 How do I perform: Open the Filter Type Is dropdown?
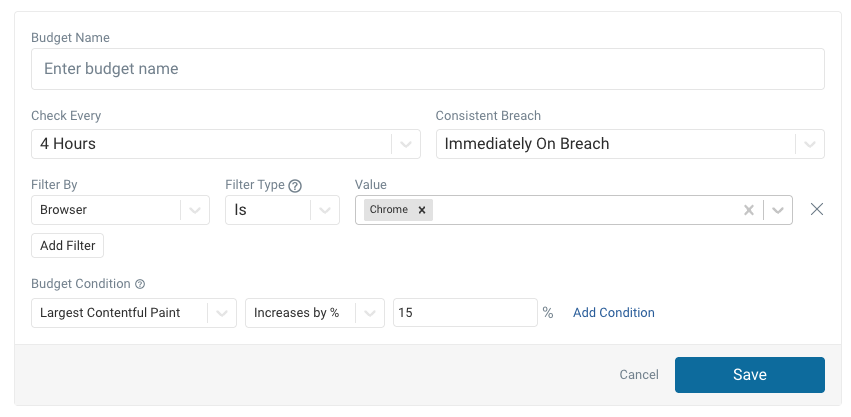tap(325, 210)
